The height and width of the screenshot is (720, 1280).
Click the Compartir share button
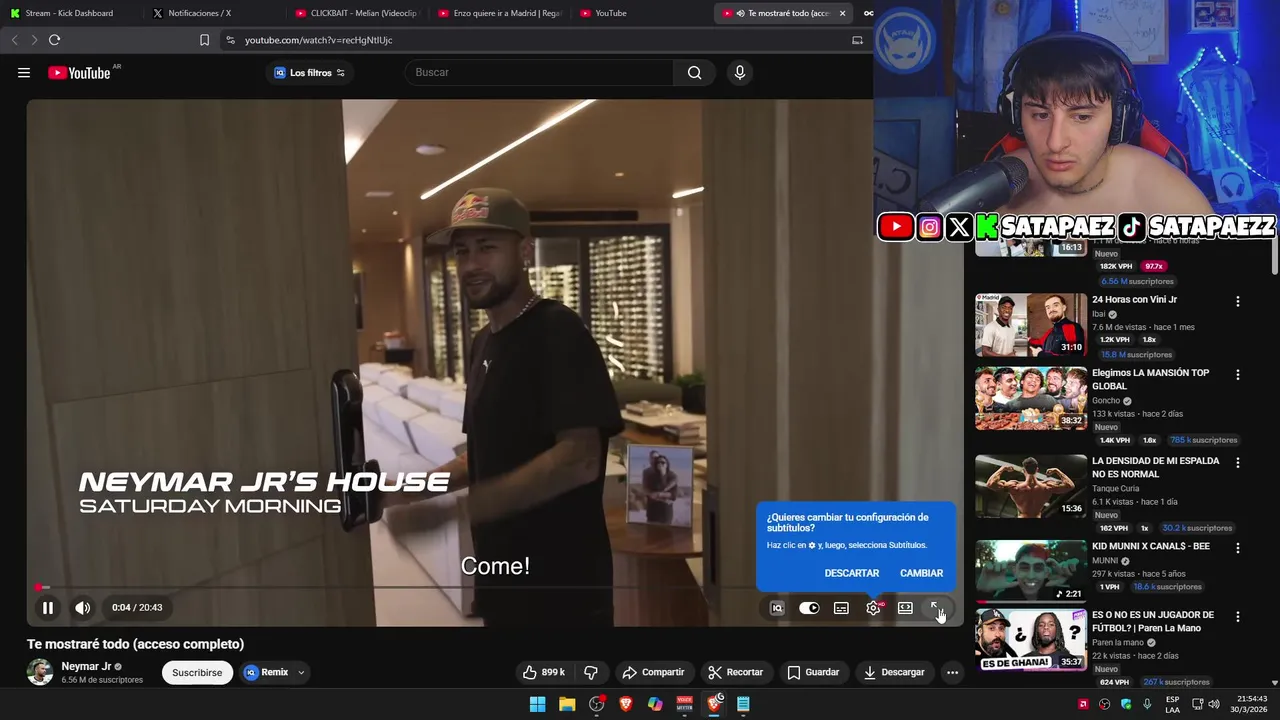653,672
